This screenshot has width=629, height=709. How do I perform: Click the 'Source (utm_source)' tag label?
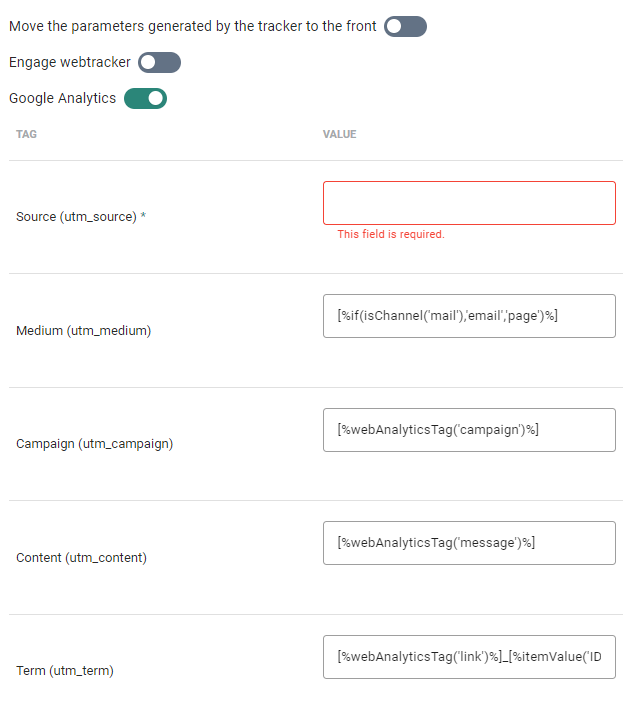tap(76, 216)
